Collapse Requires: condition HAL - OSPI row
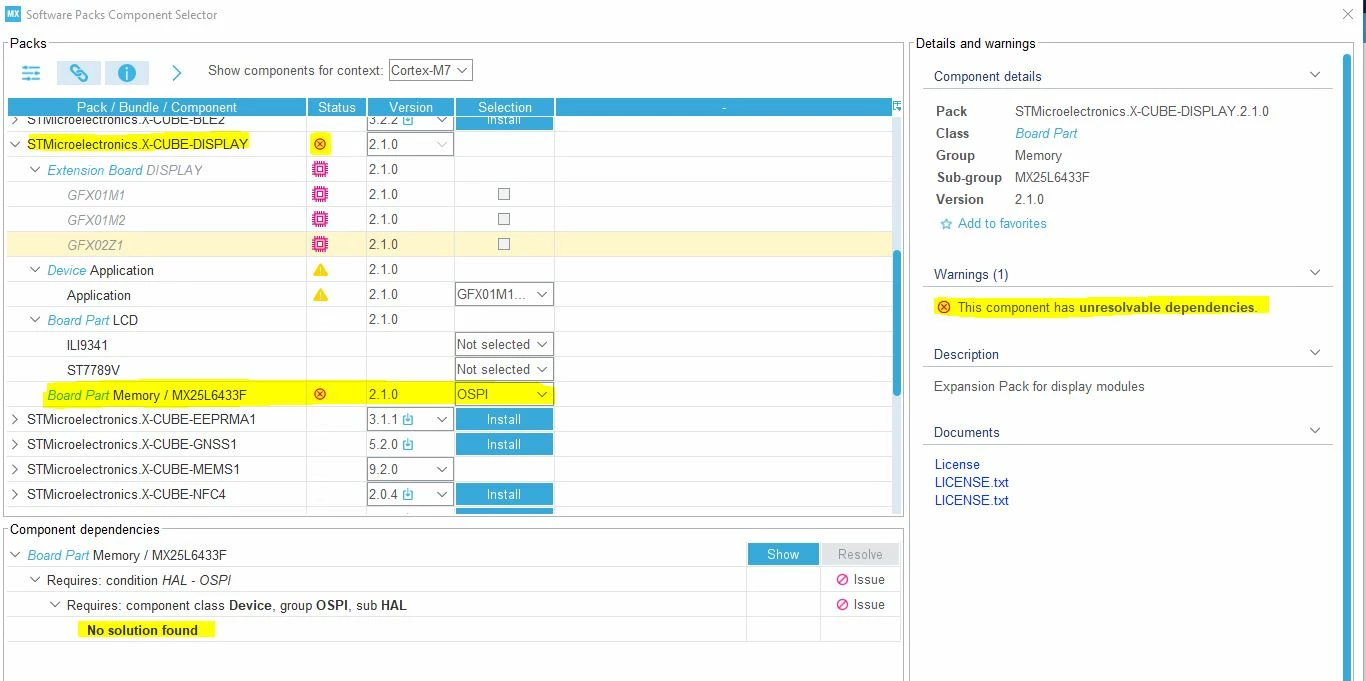Viewport: 1366px width, 681px height. pyautogui.click(x=35, y=580)
